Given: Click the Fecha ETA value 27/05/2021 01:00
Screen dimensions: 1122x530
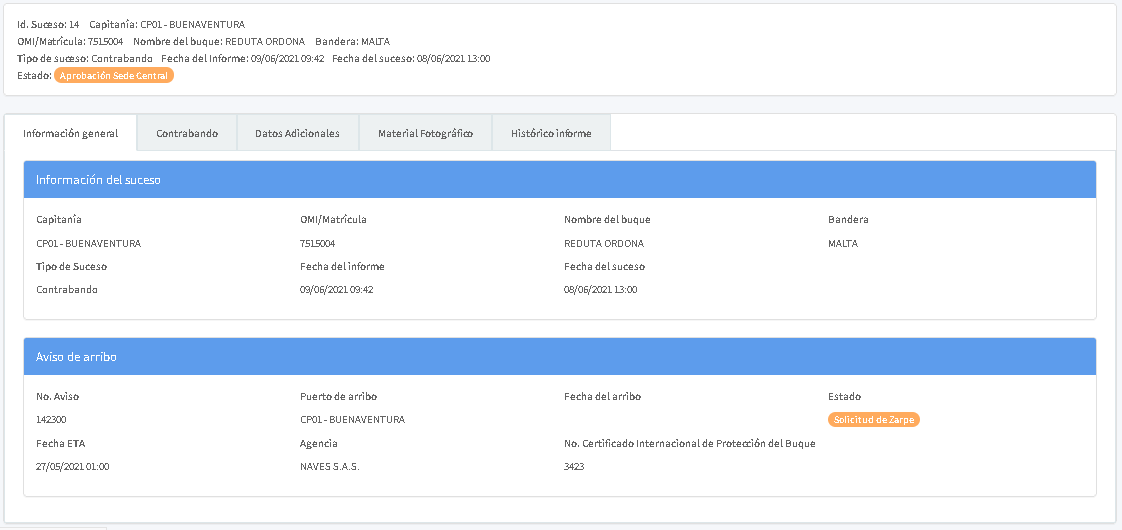Looking at the screenshot, I should (x=72, y=467).
